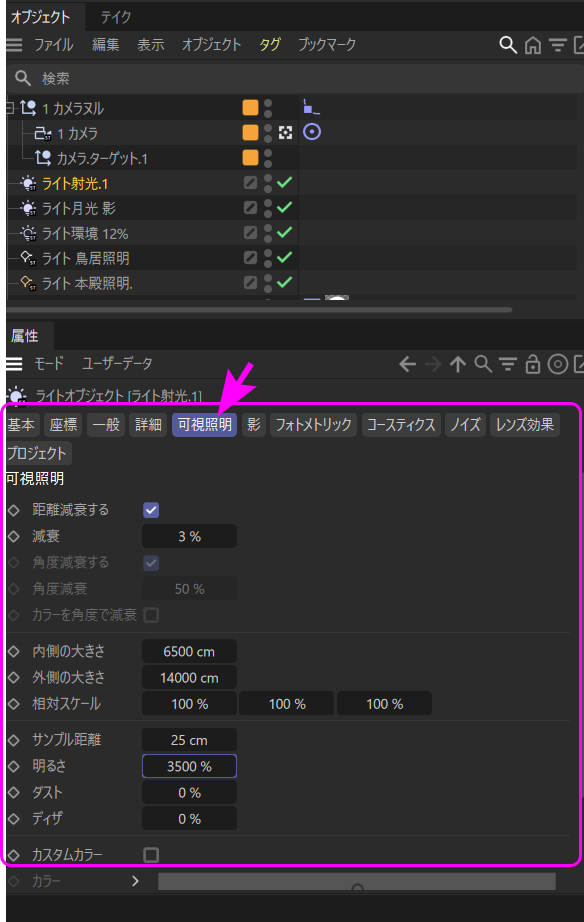Open the filter icon in Object Manager toolbar
This screenshot has width=584, height=922.
[x=558, y=45]
